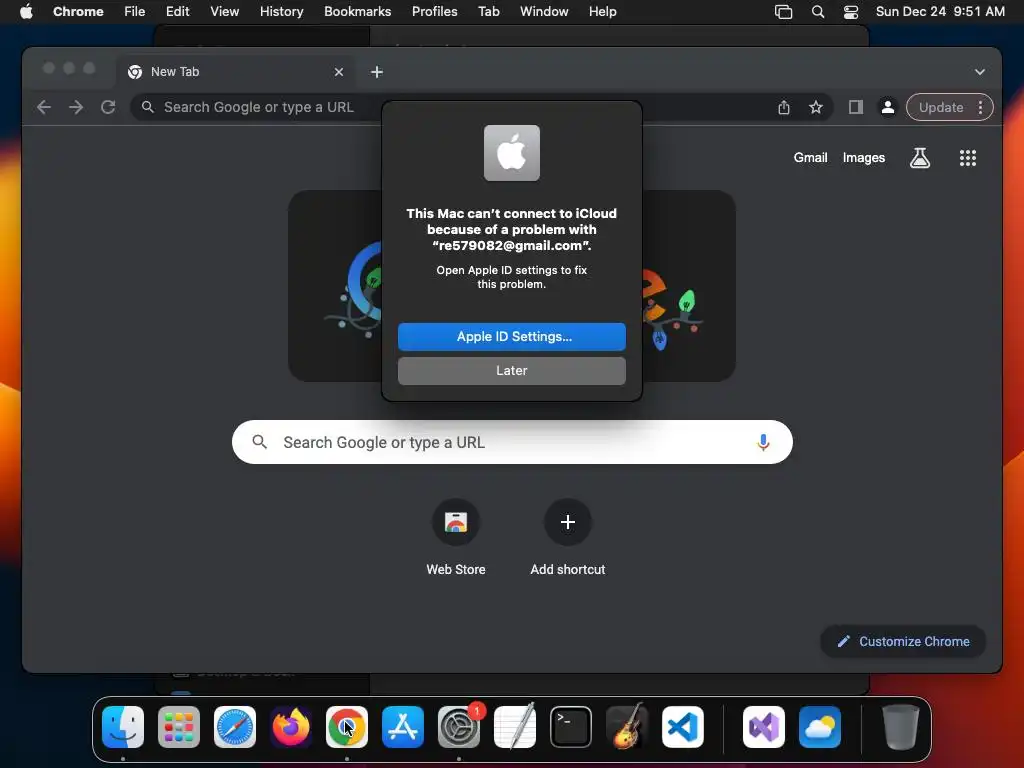Open the History menu
The width and height of the screenshot is (1024, 768).
[281, 11]
